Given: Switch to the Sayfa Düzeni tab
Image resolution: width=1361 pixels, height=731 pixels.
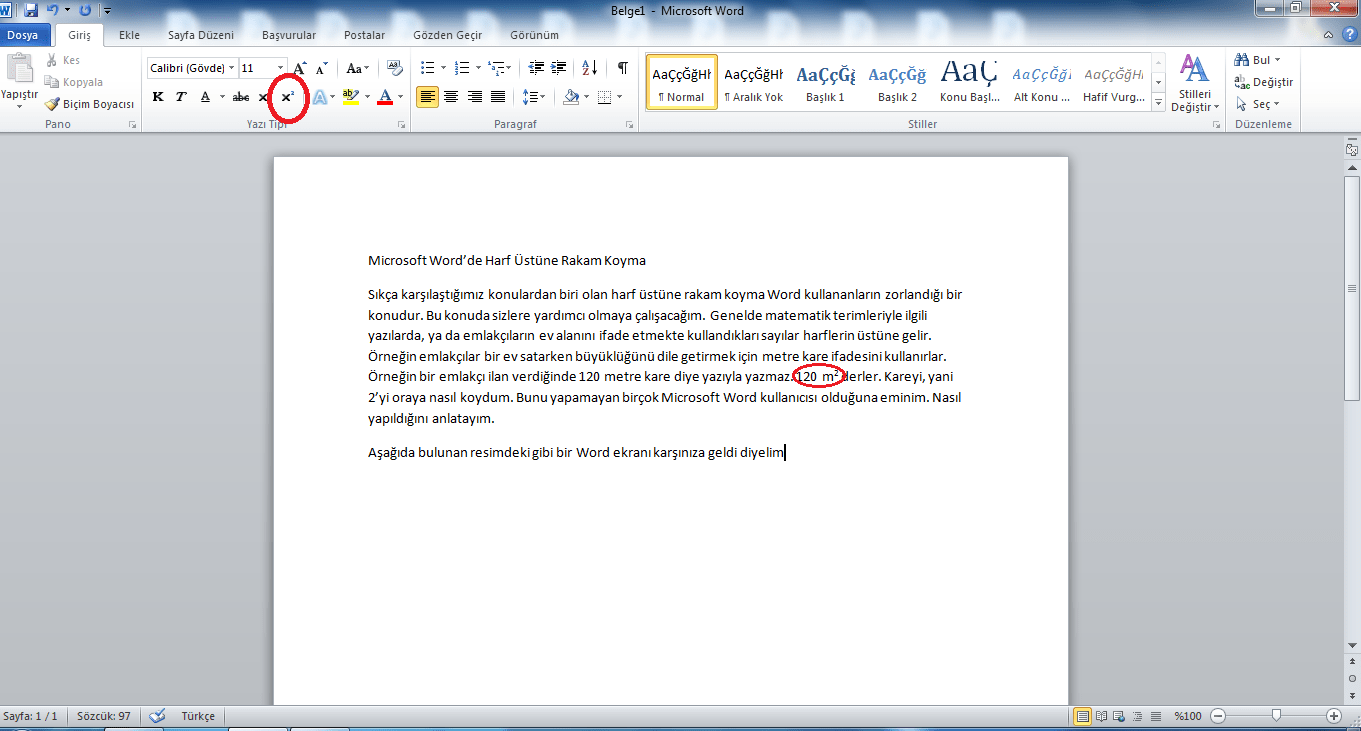Looking at the screenshot, I should (x=201, y=35).
